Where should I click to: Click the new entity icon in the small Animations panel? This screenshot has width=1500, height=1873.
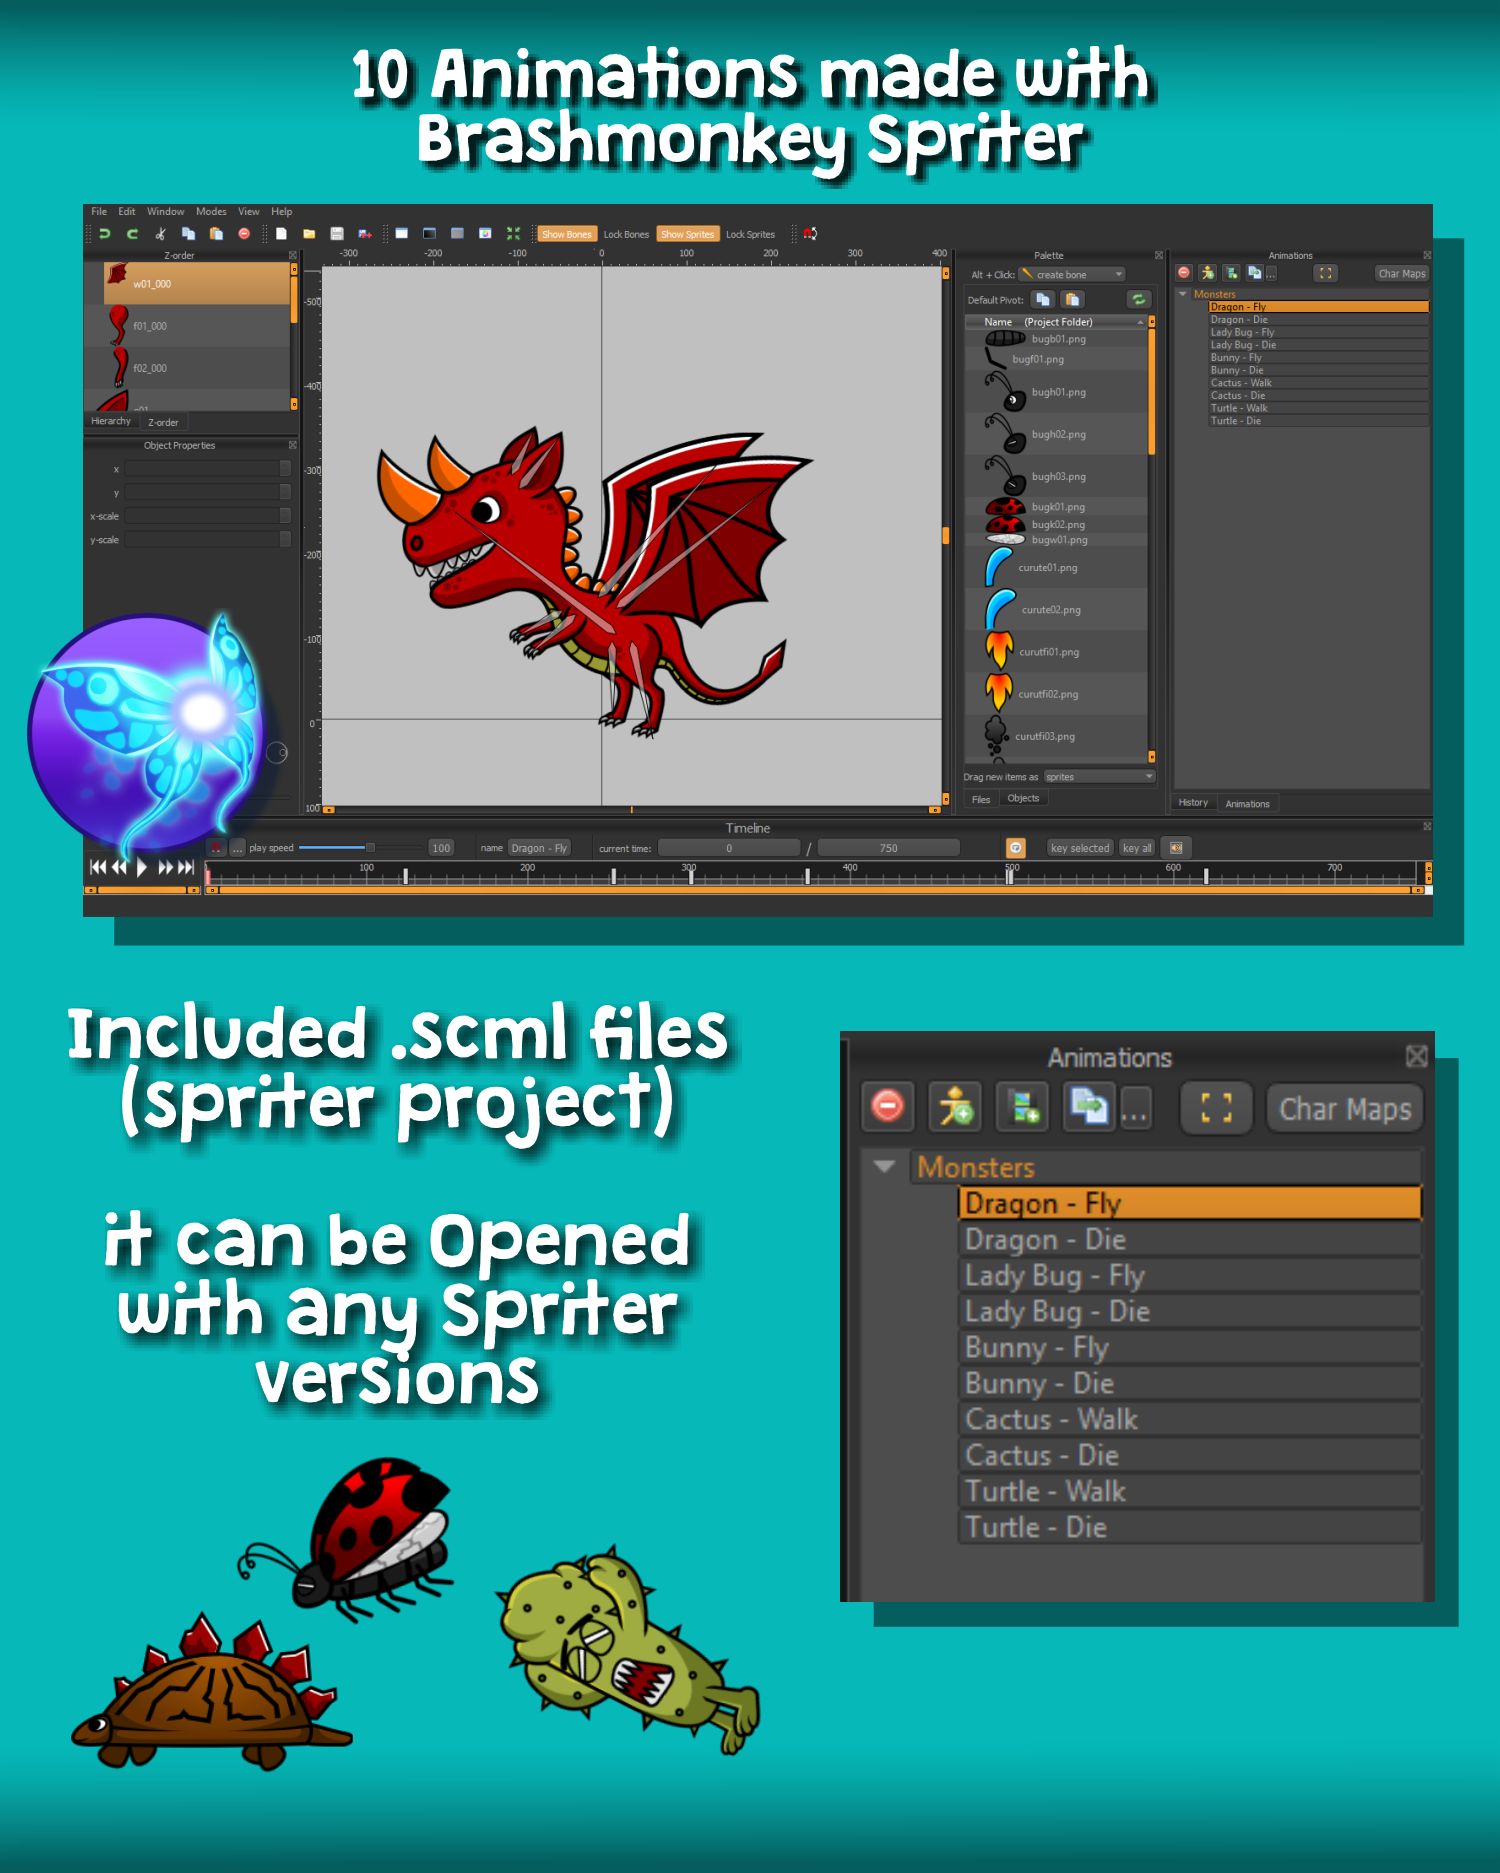[1208, 273]
